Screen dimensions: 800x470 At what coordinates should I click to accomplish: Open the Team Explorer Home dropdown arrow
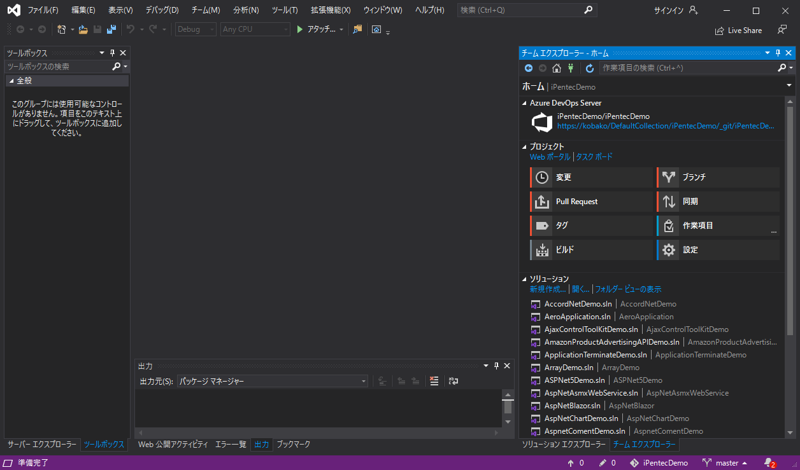click(789, 86)
